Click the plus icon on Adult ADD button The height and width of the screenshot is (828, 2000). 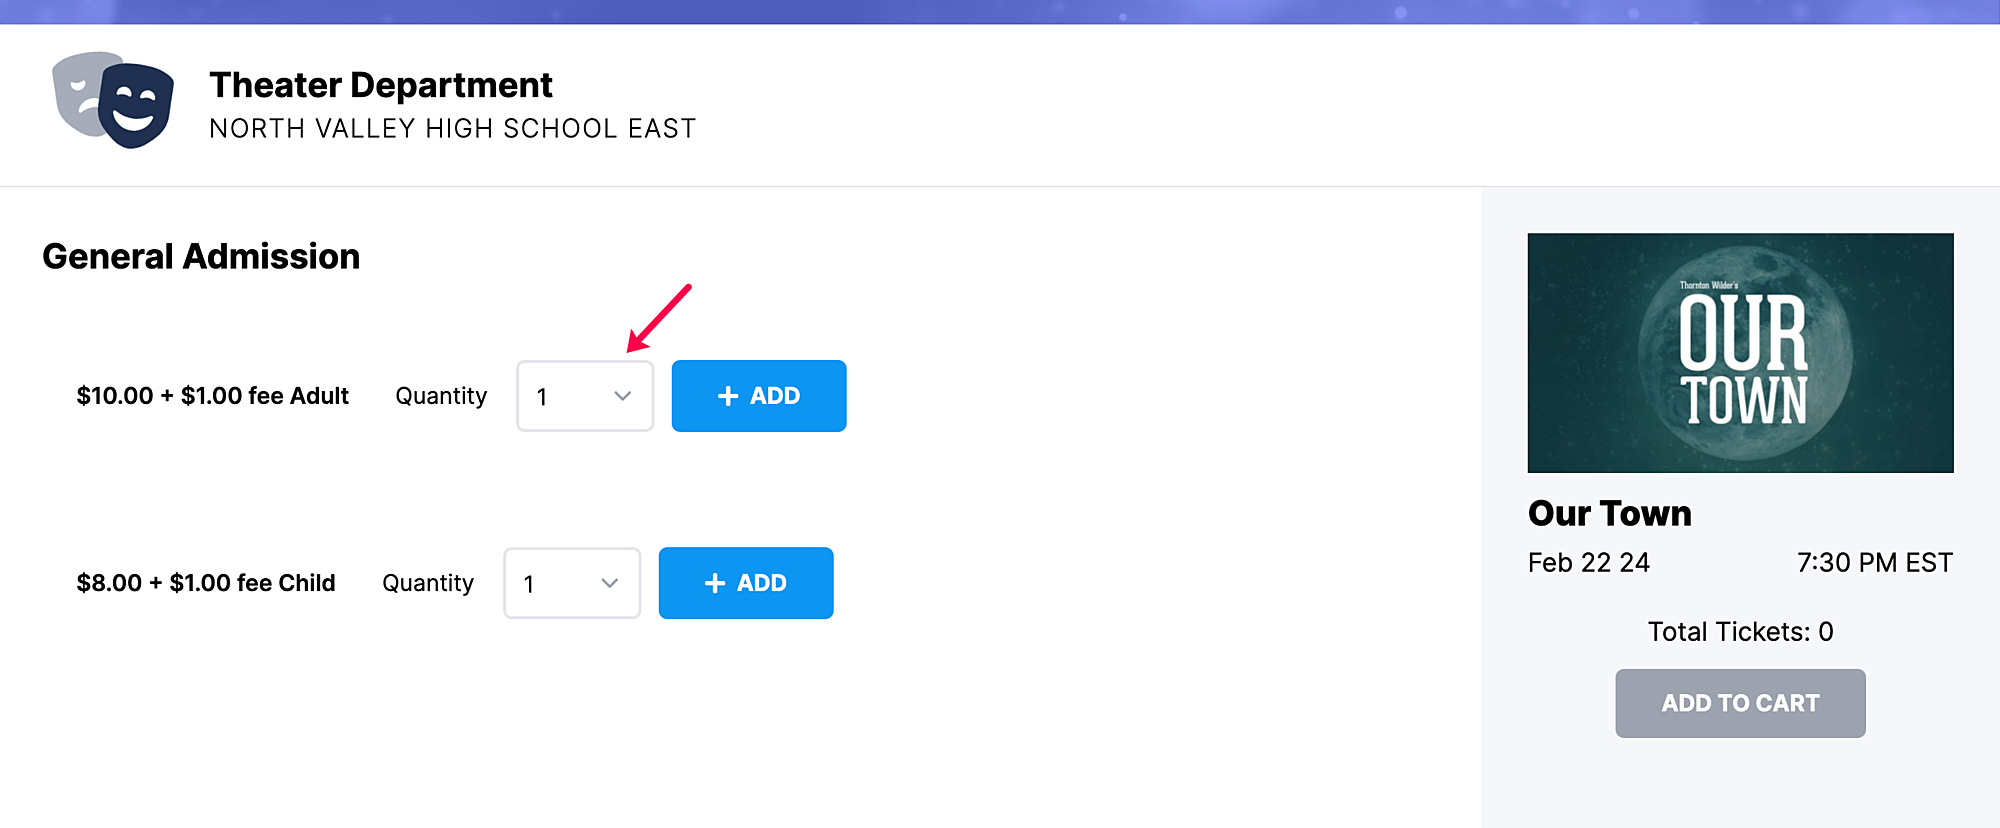click(728, 396)
